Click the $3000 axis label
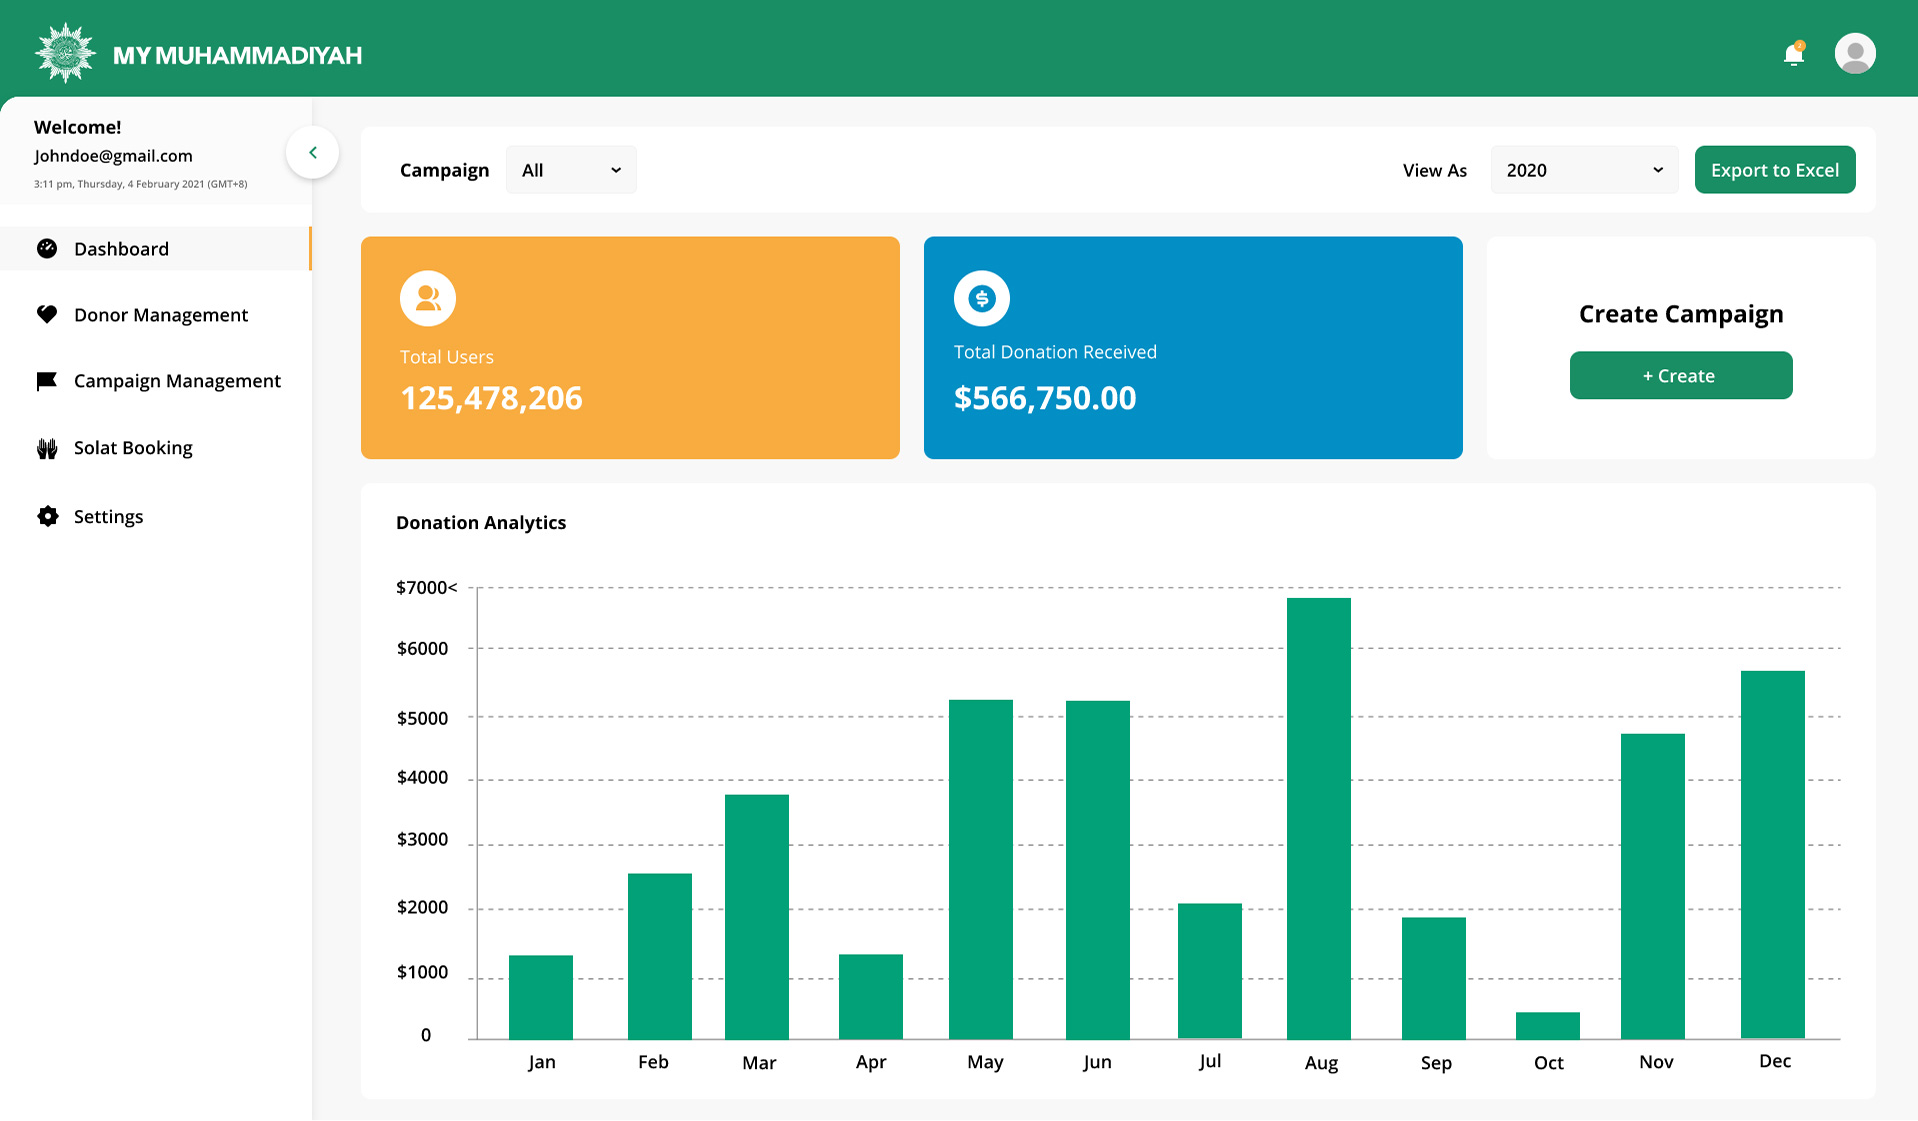Viewport: 1918px width, 1121px height. (422, 839)
